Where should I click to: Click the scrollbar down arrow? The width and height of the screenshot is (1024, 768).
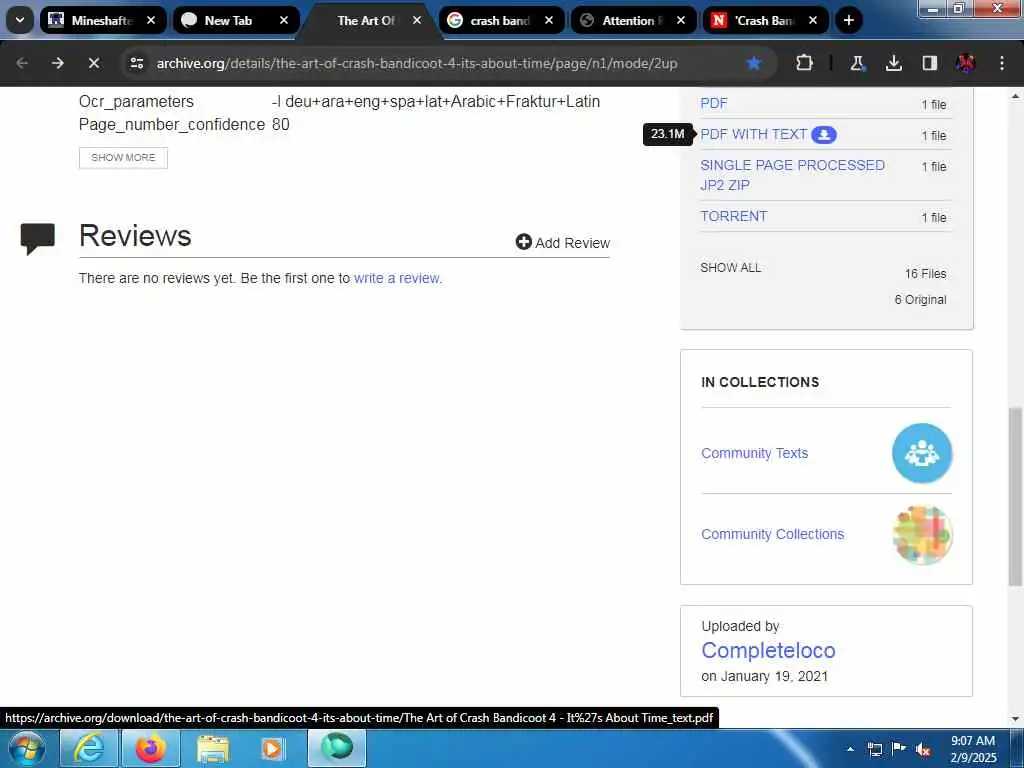pos(1015,719)
